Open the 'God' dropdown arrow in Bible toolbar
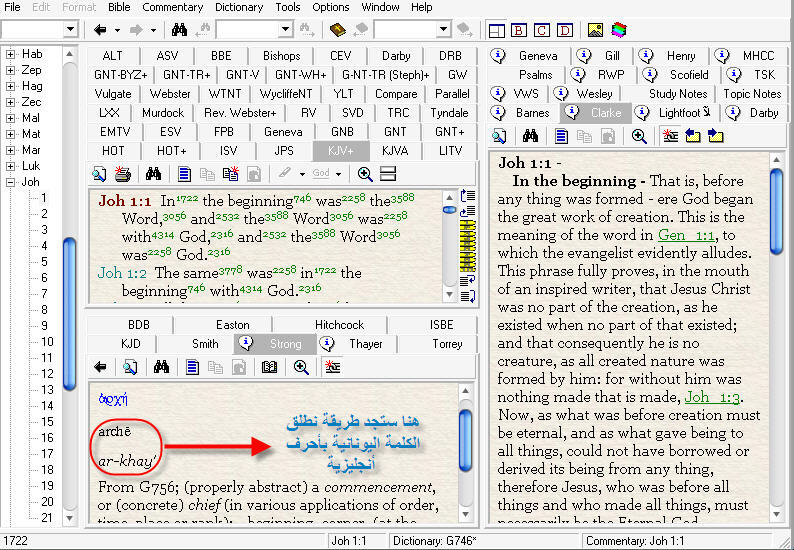Image resolution: width=794 pixels, height=550 pixels. pyautogui.click(x=338, y=174)
